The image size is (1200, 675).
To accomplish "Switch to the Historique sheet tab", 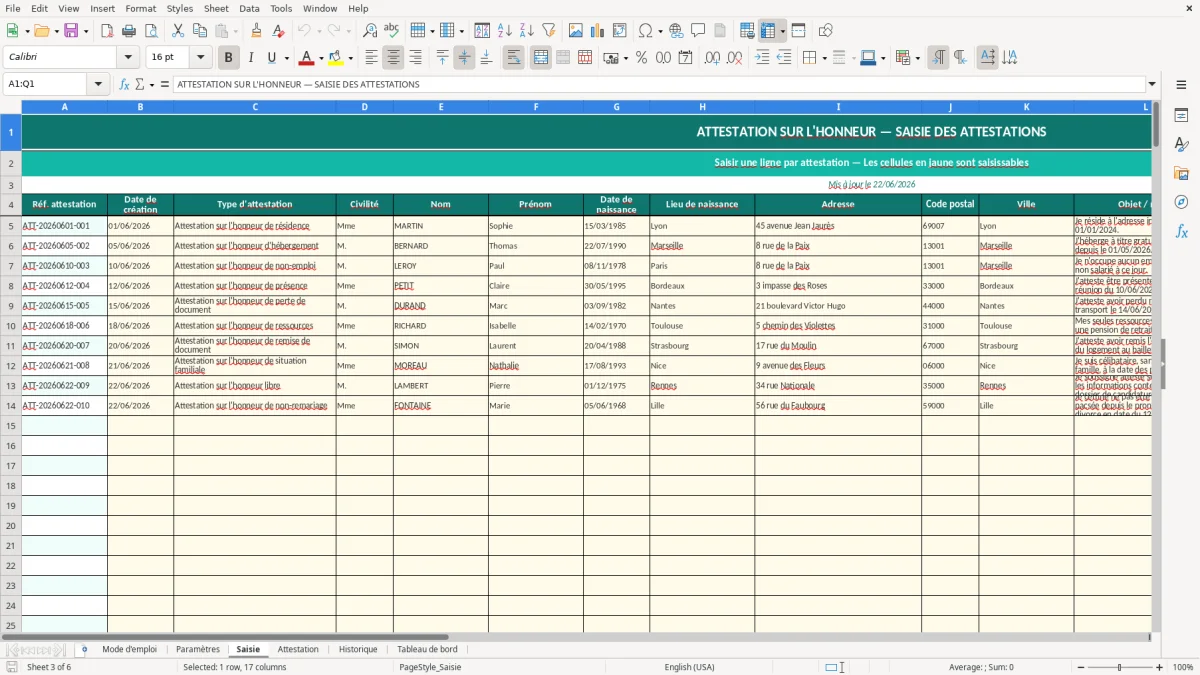I will pyautogui.click(x=358, y=649).
